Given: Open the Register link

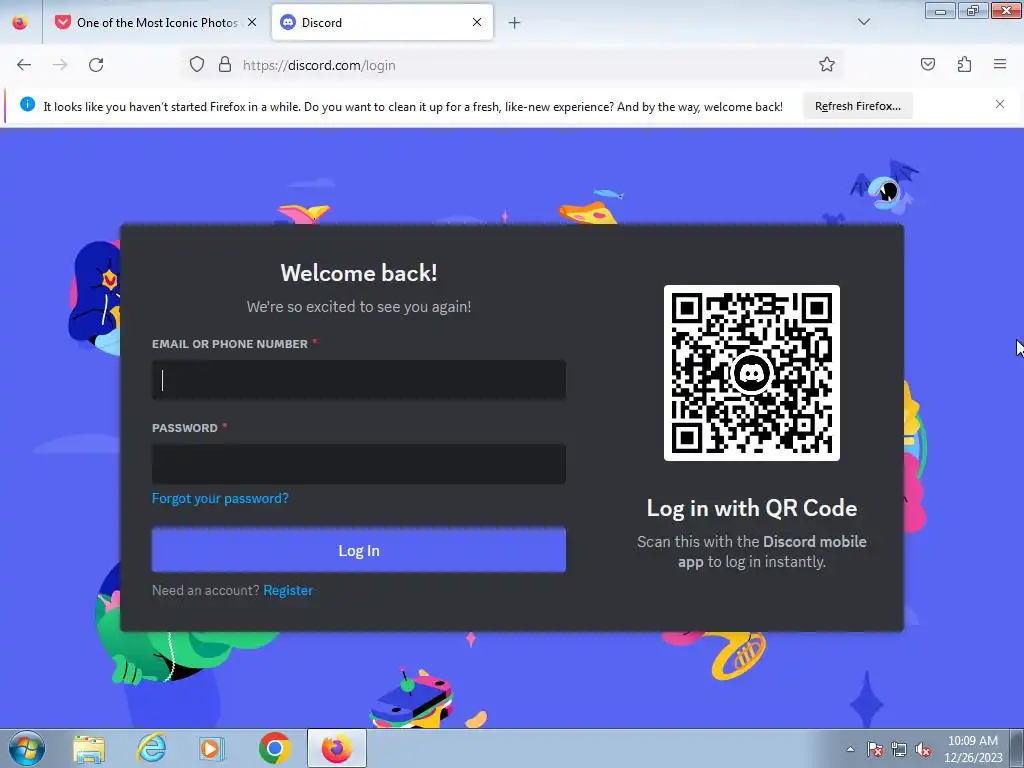Looking at the screenshot, I should [x=288, y=590].
